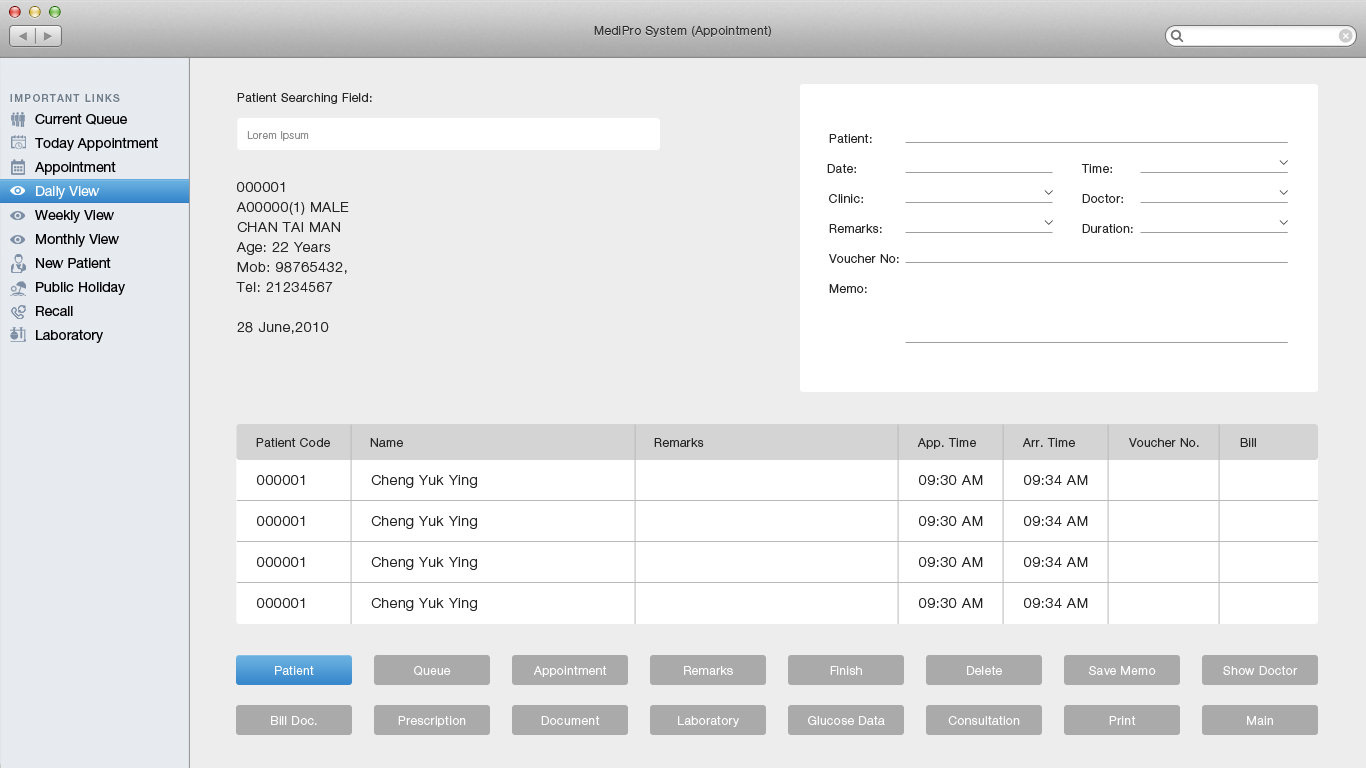Go back using toolbar back arrow
This screenshot has width=1366, height=768.
coord(23,36)
